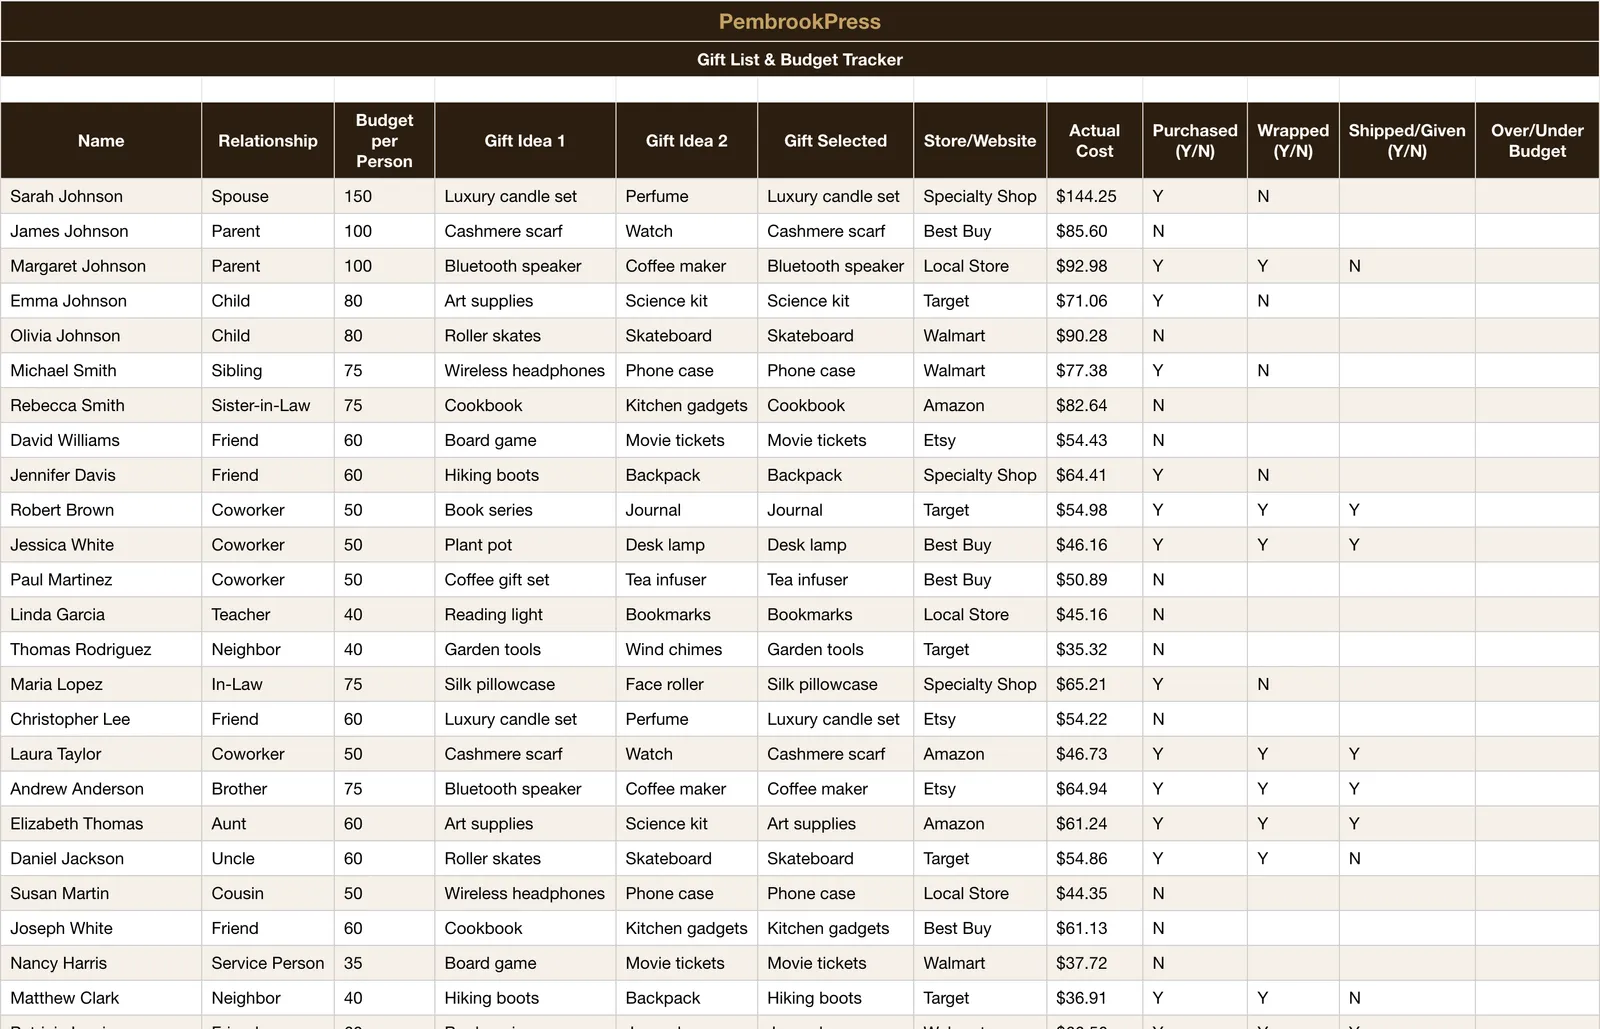Select Margaret Johnson's Shipped/Given N cell

(1407, 266)
